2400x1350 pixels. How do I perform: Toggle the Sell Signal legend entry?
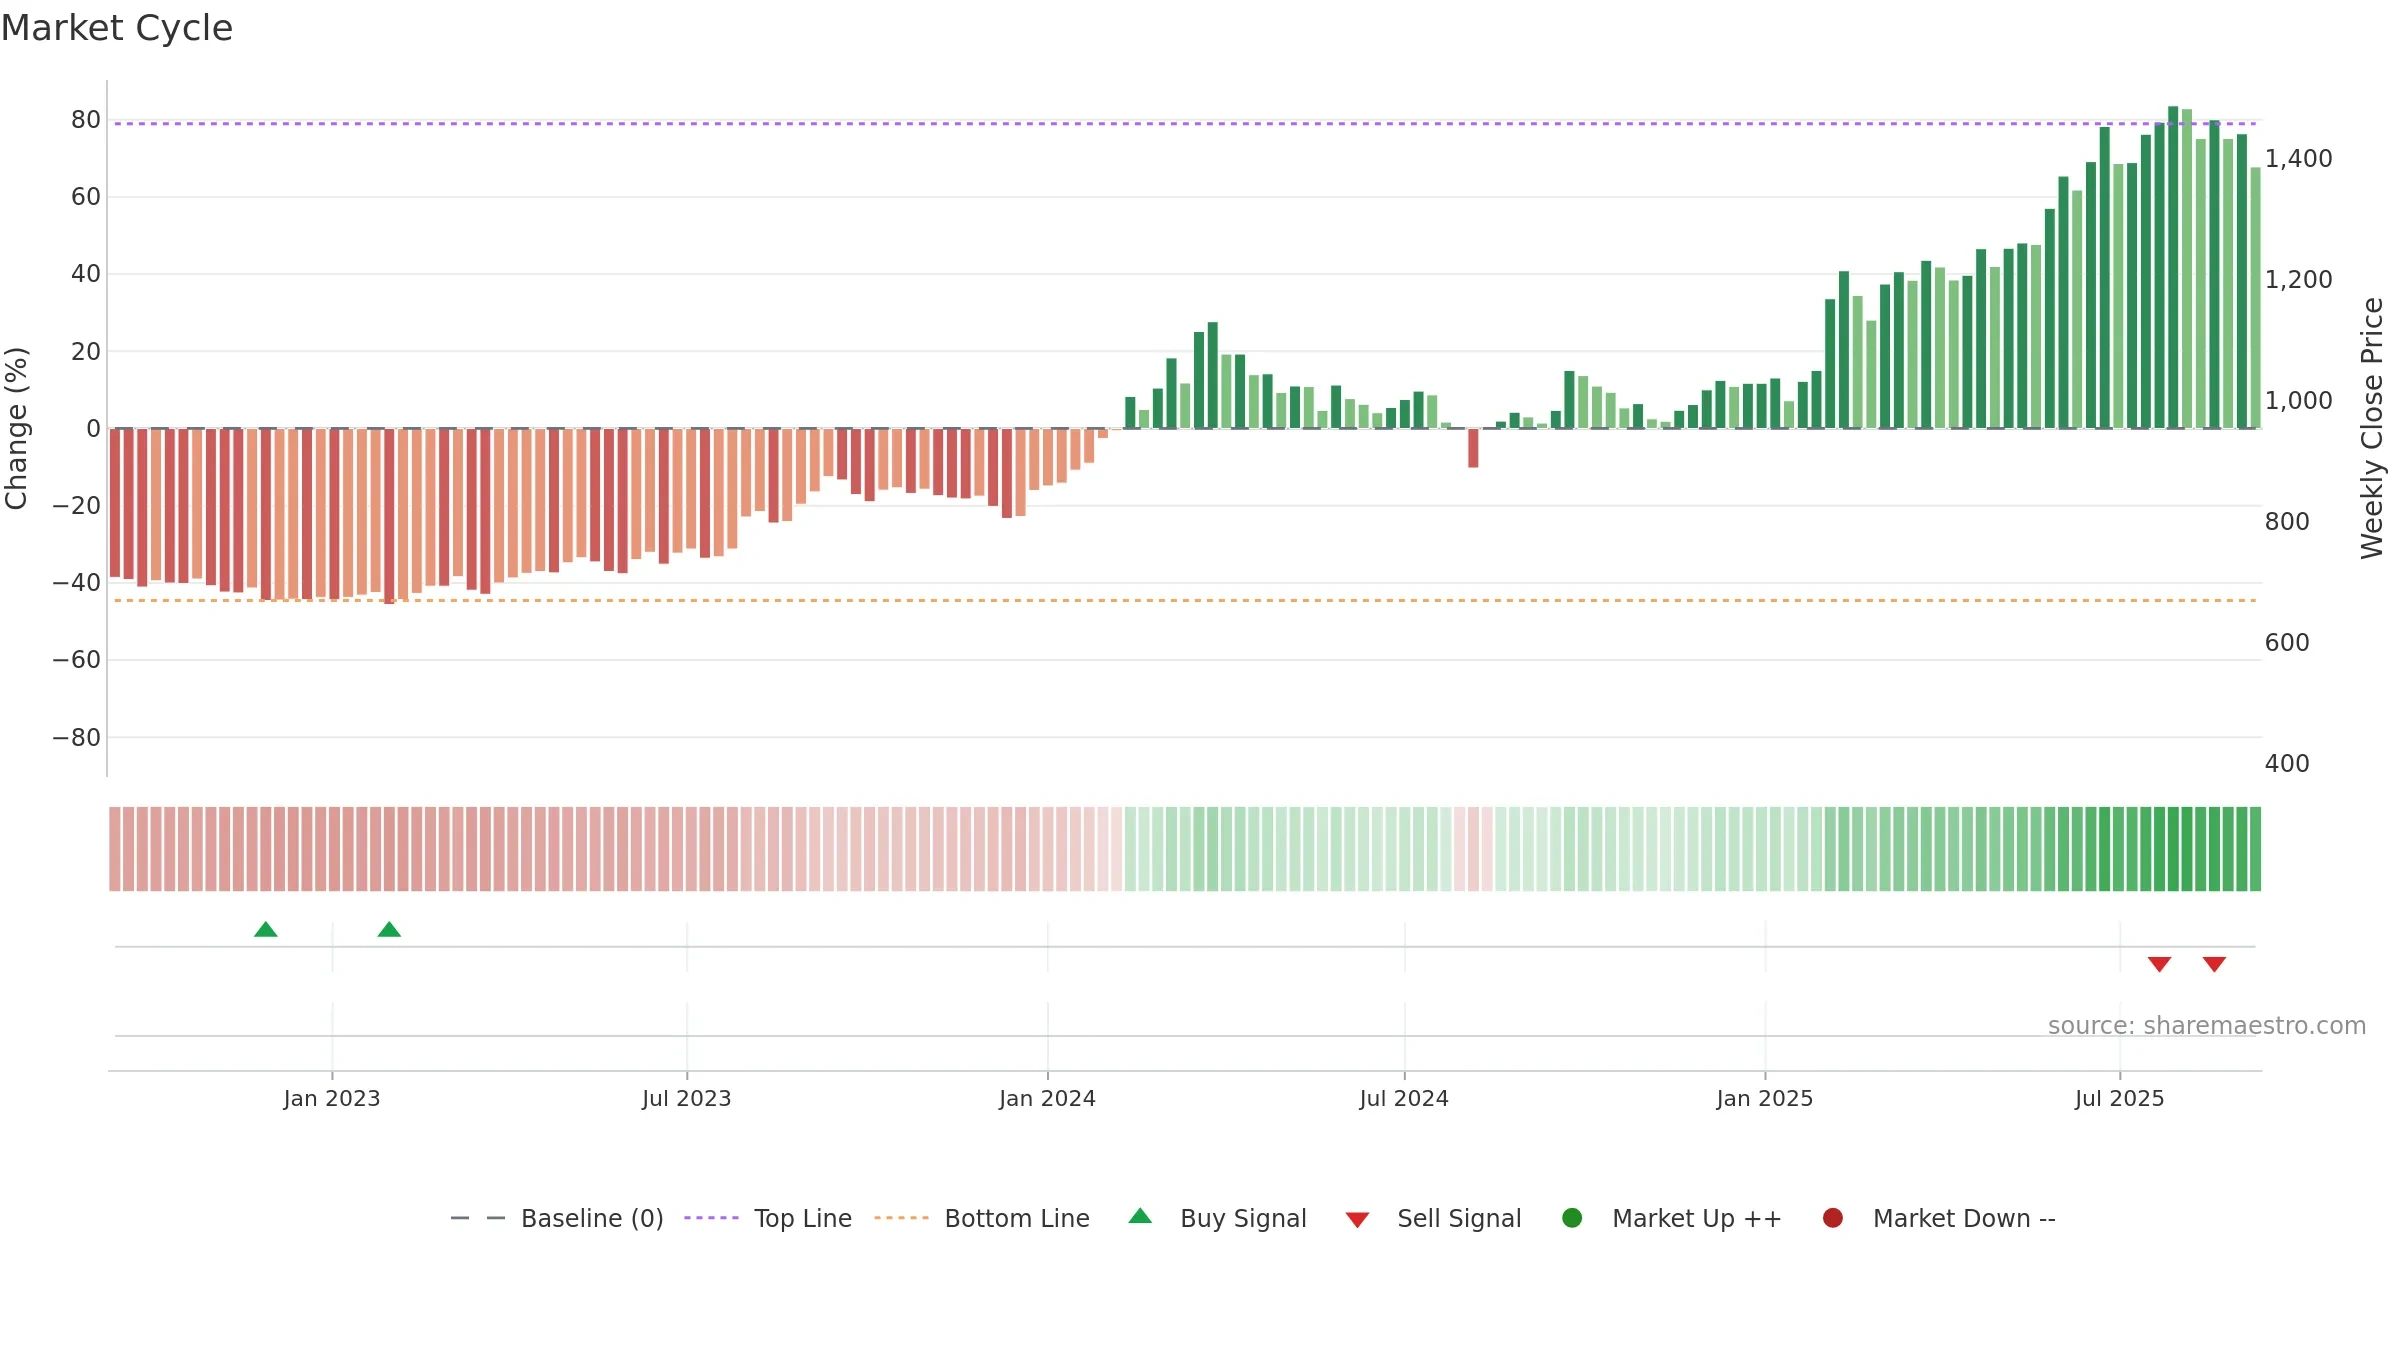click(x=1433, y=1218)
